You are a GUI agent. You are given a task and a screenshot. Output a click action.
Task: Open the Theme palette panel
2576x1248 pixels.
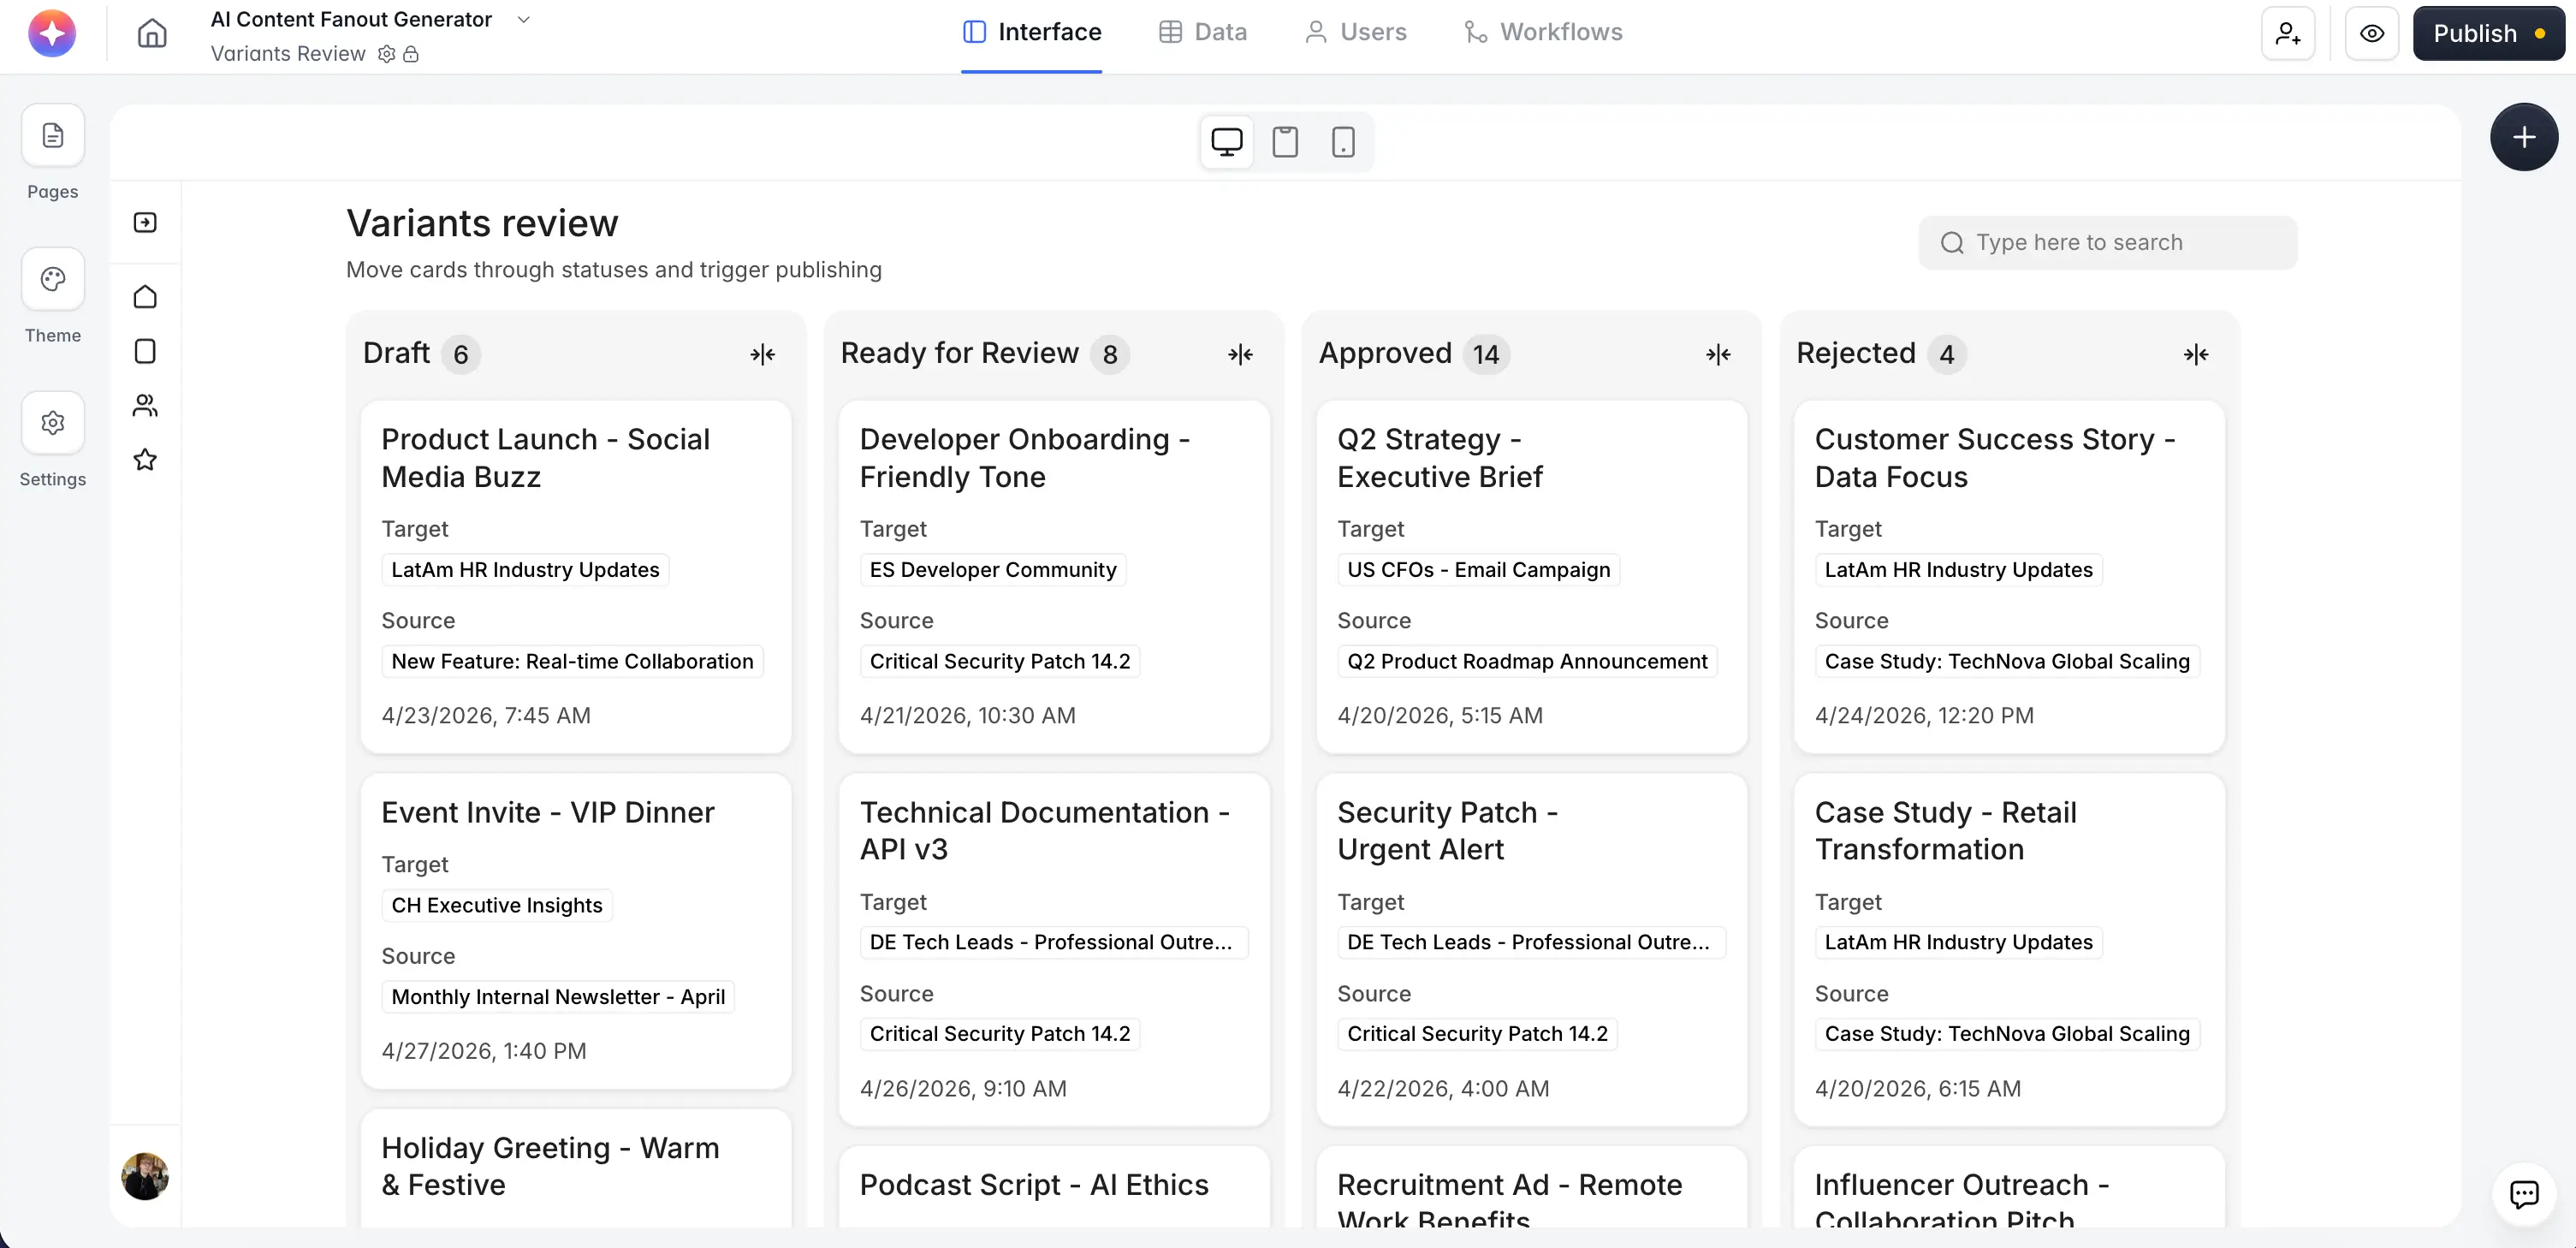[53, 279]
